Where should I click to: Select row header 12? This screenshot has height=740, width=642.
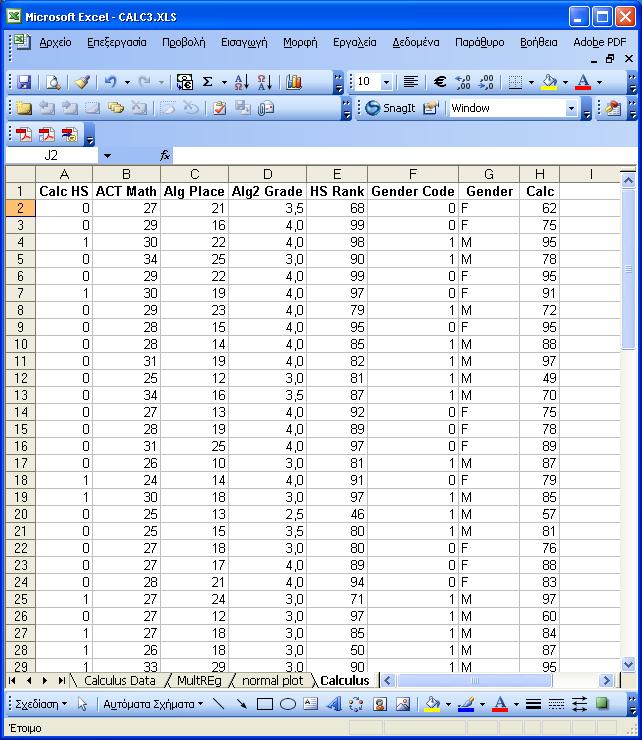20,378
